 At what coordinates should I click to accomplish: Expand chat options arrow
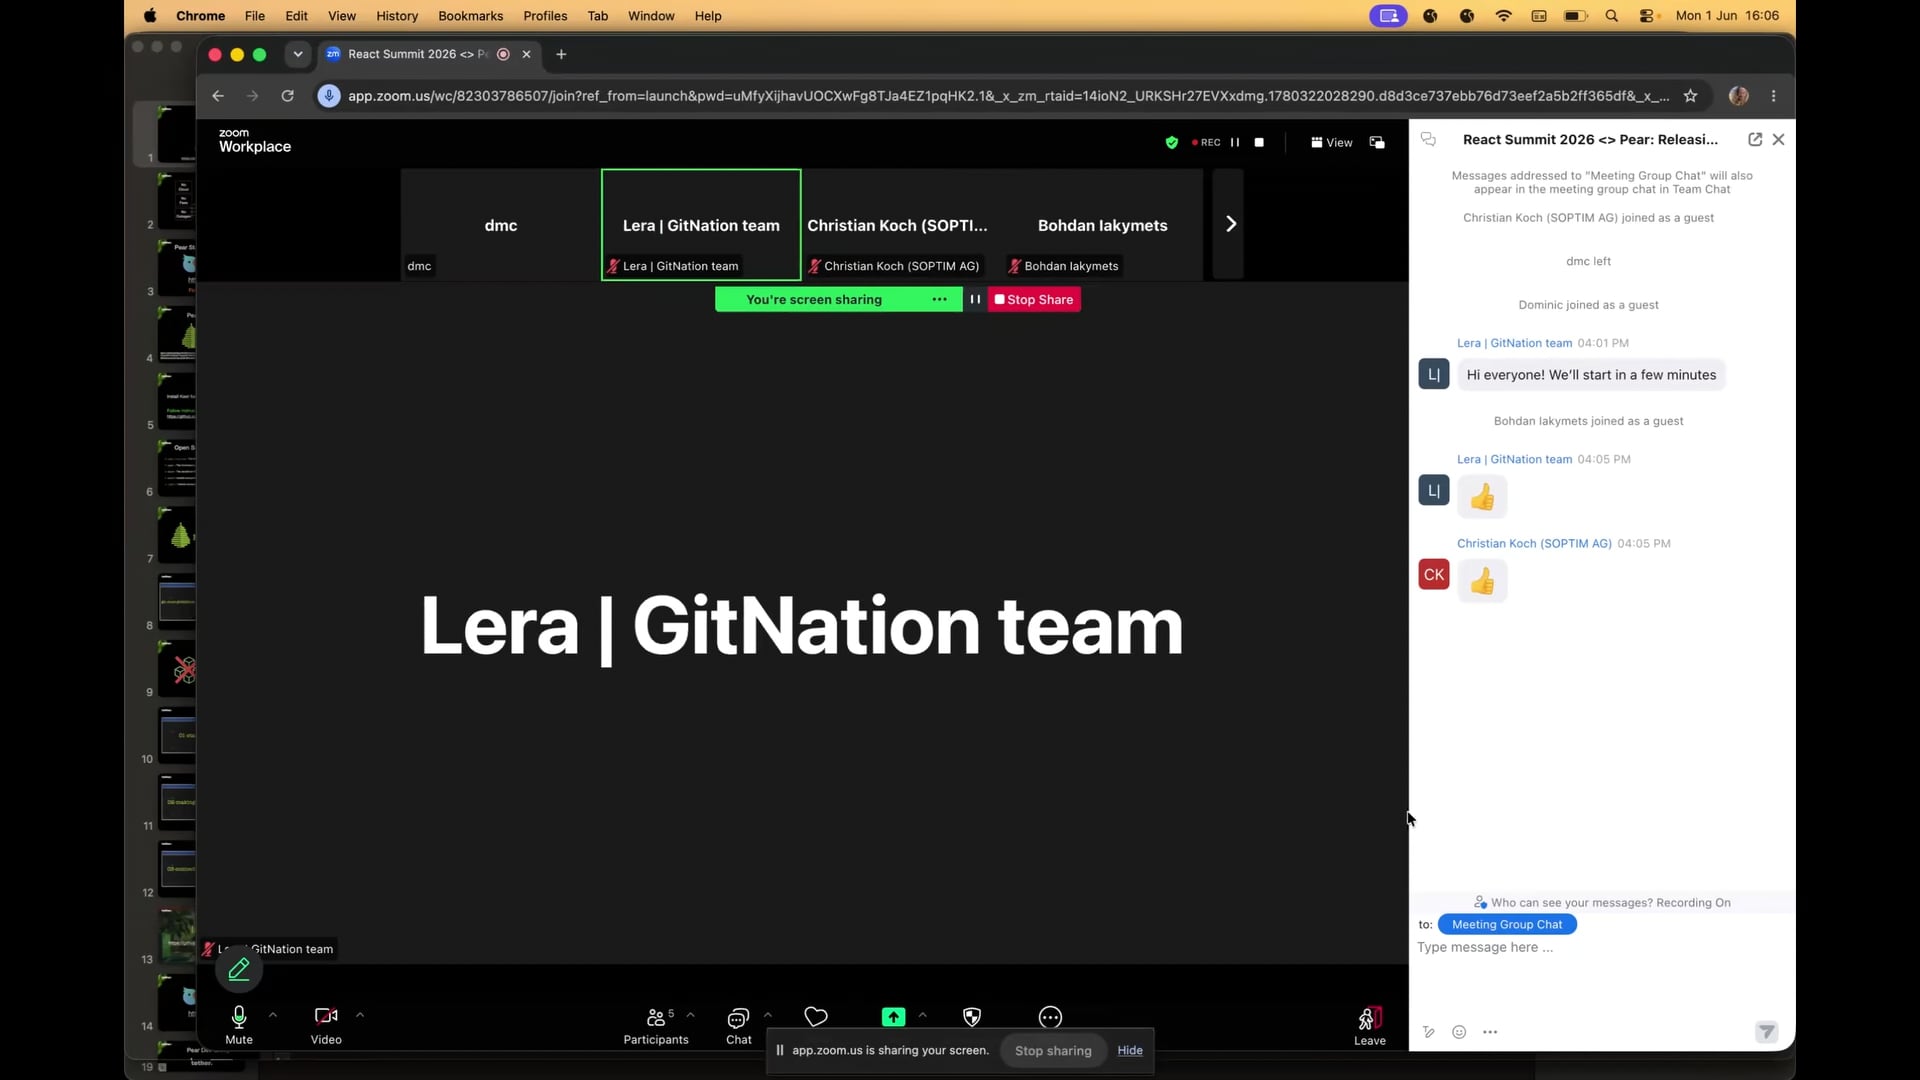(768, 1015)
